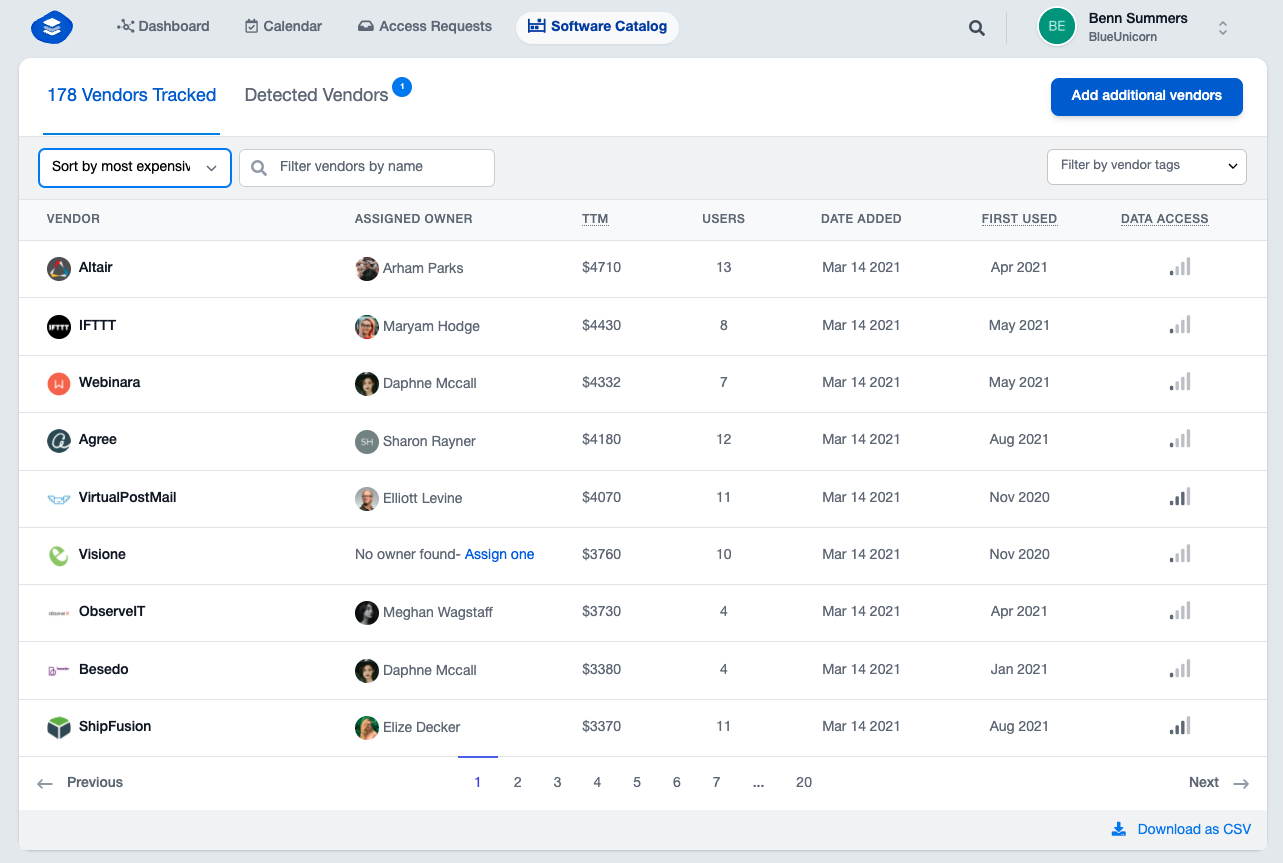Click the Download as CSV arrow icon
Screen dimensions: 1283x863
[x=1119, y=829]
